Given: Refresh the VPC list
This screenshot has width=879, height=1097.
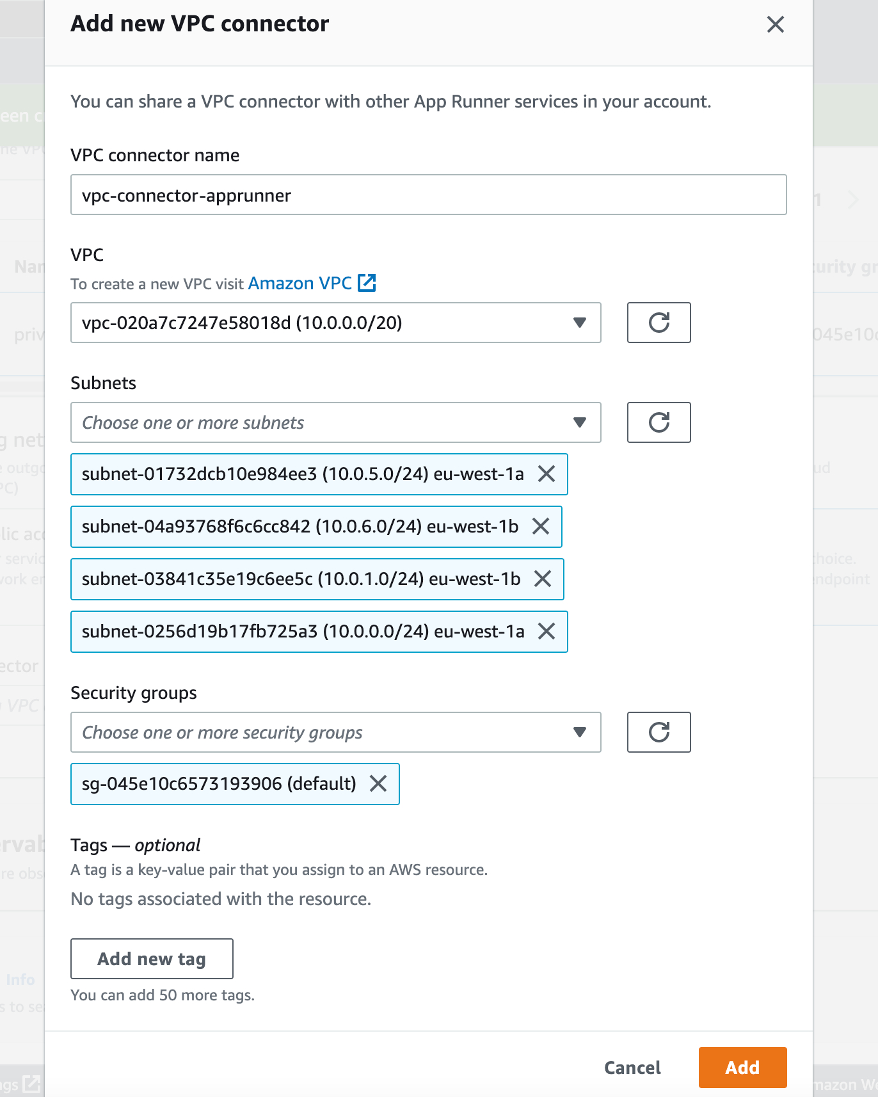Looking at the screenshot, I should click(x=658, y=322).
